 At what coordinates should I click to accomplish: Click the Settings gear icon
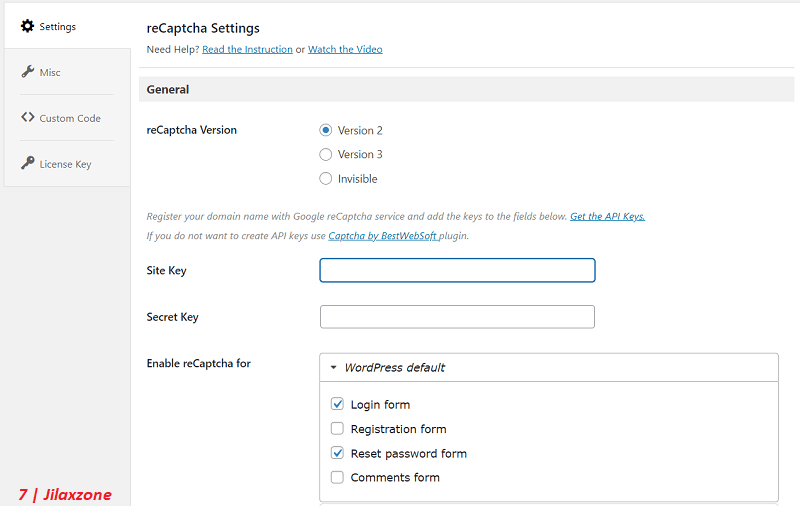coord(28,26)
